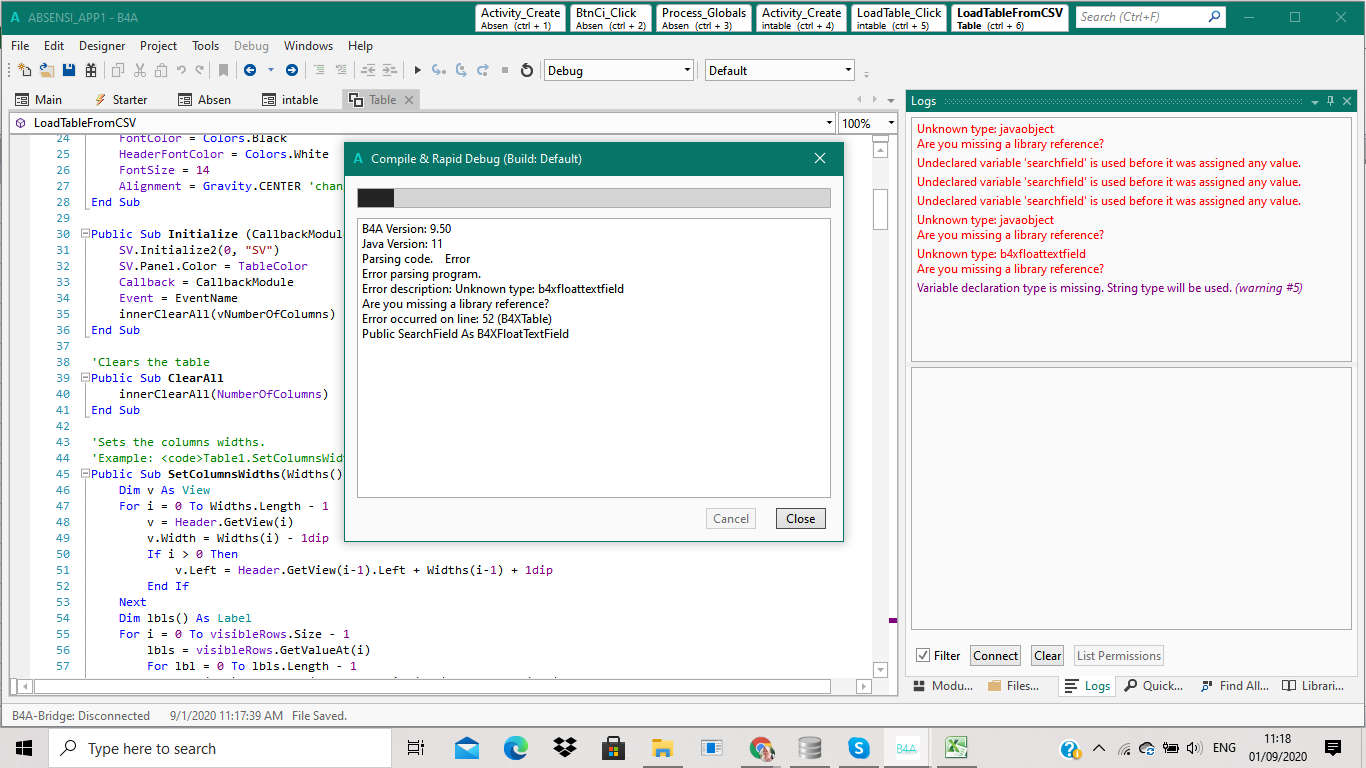This screenshot has width=1366, height=768.
Task: Open the back navigation history dropdown arrow
Action: coord(270,70)
